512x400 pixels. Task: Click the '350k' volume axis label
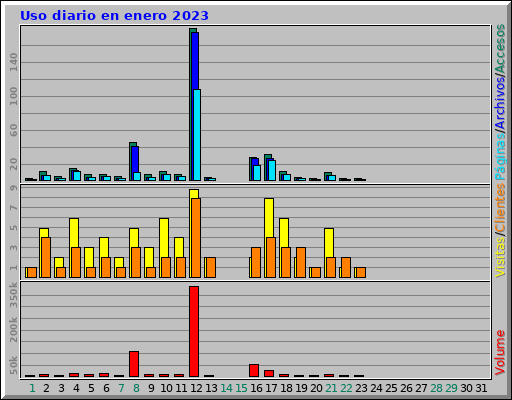click(x=13, y=295)
